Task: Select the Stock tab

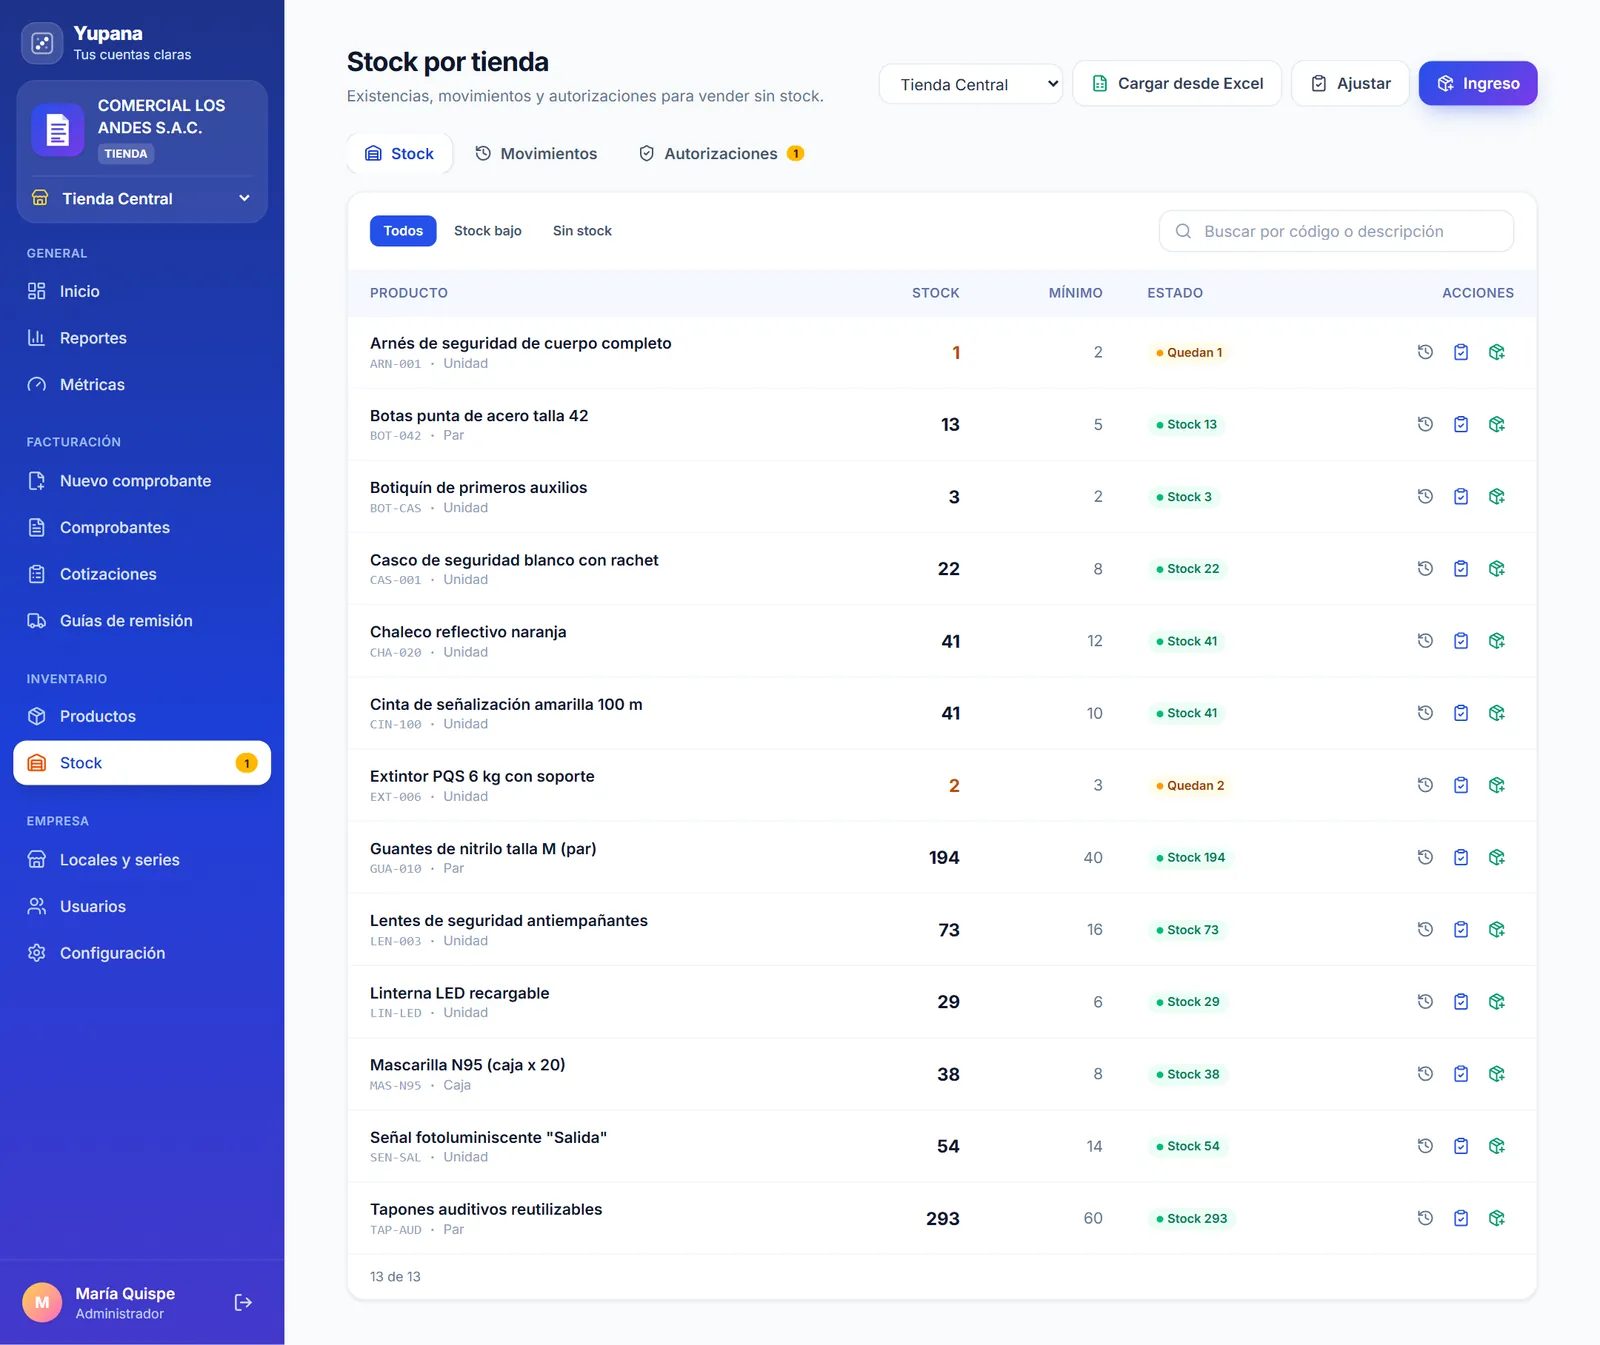Action: (400, 153)
